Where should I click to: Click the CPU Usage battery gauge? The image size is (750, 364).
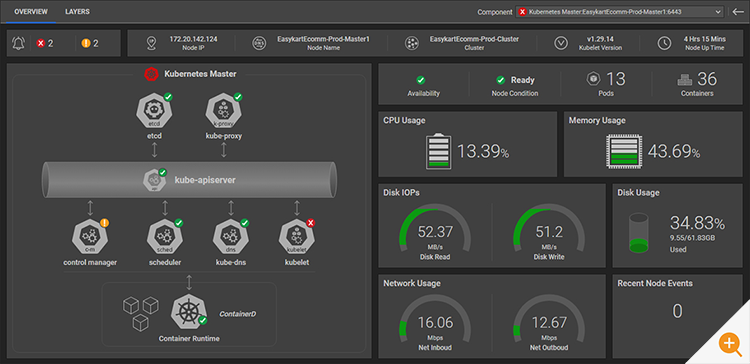tap(439, 151)
